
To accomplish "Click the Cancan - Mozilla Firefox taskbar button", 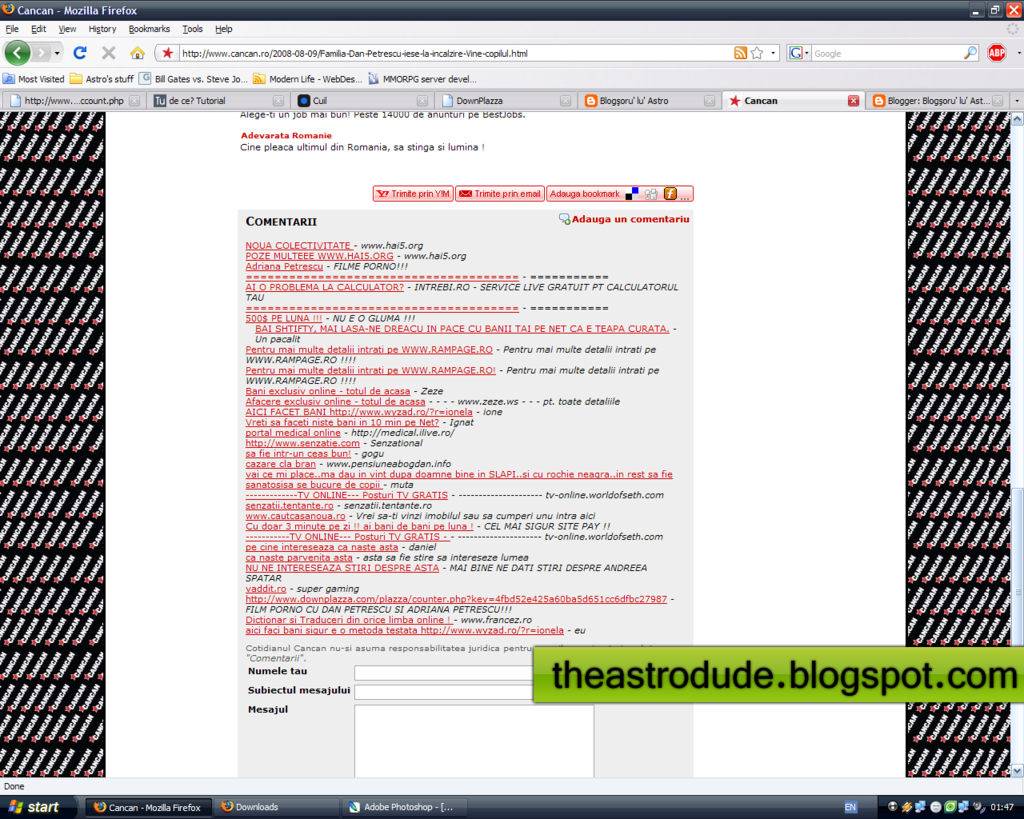I will coord(150,807).
